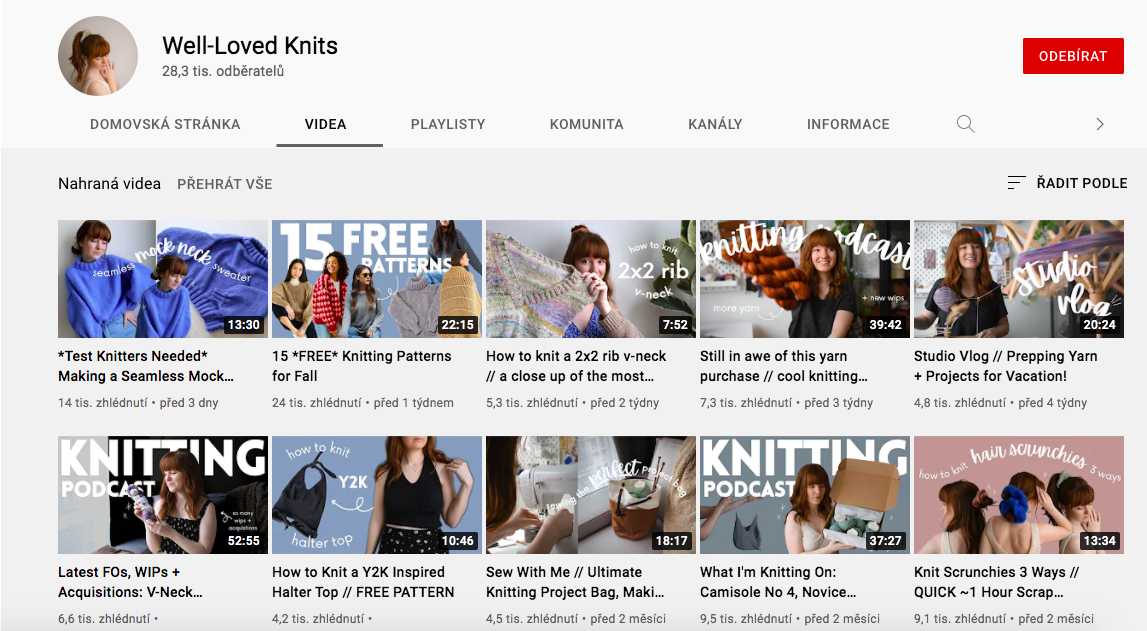Open 'Latest FOs, WIPs + Acquisitions' title
The height and width of the screenshot is (631, 1147).
click(x=130, y=583)
